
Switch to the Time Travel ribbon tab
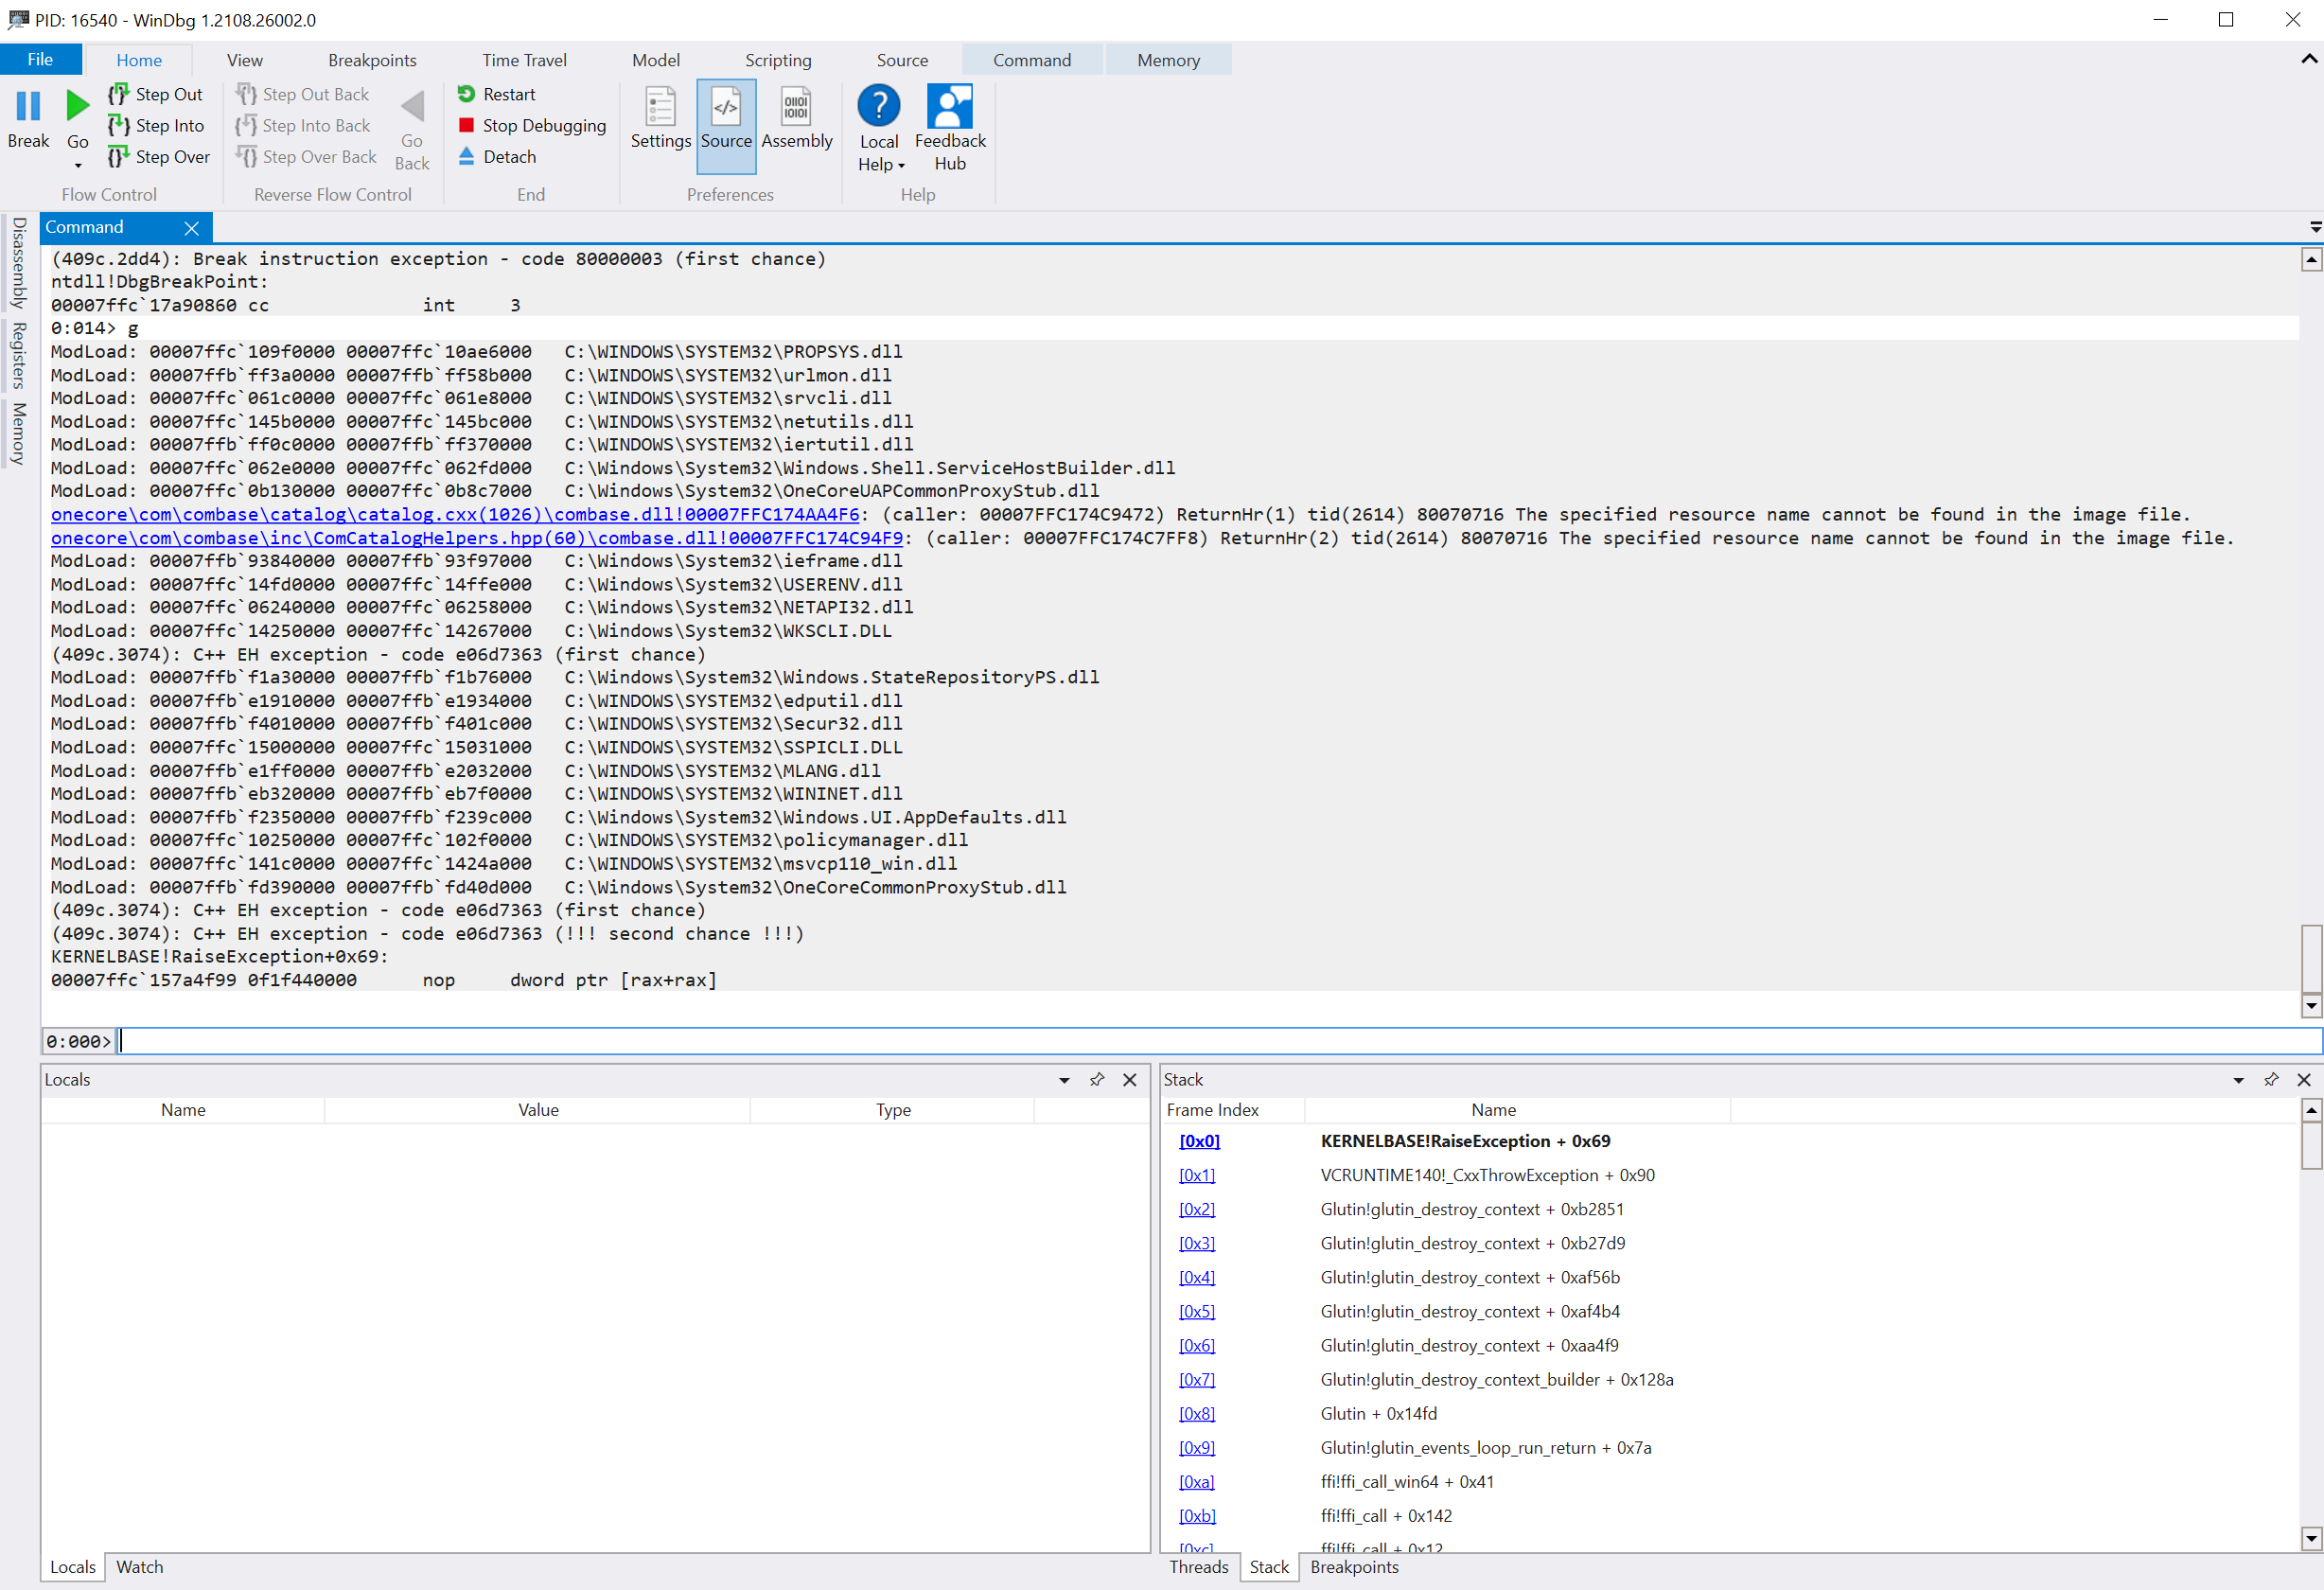(524, 59)
